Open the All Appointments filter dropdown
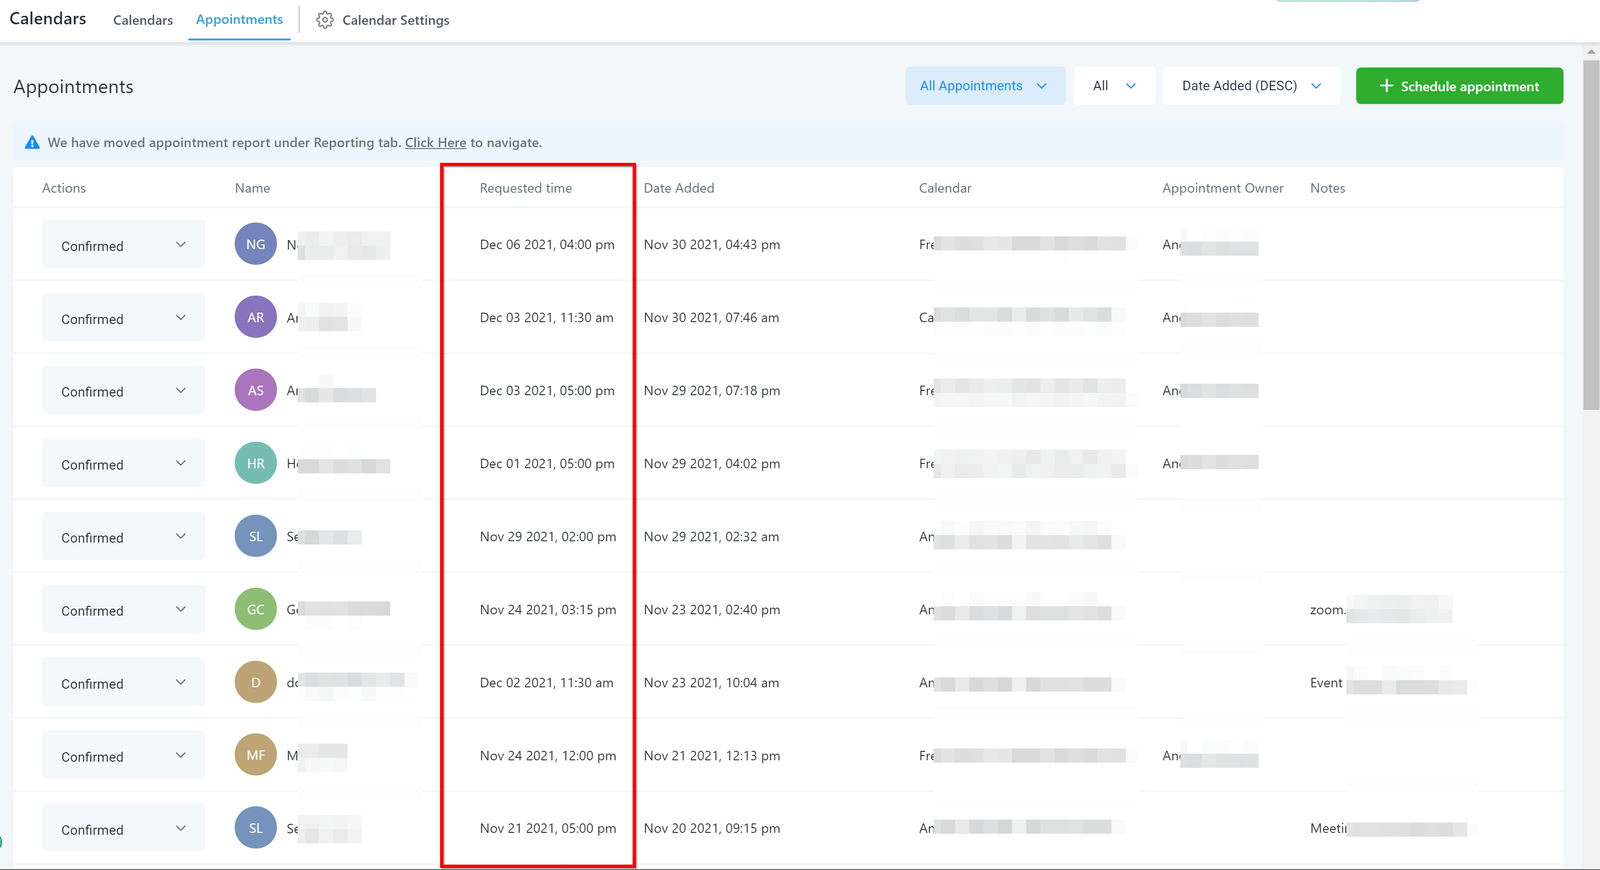The width and height of the screenshot is (1600, 870). (x=984, y=86)
